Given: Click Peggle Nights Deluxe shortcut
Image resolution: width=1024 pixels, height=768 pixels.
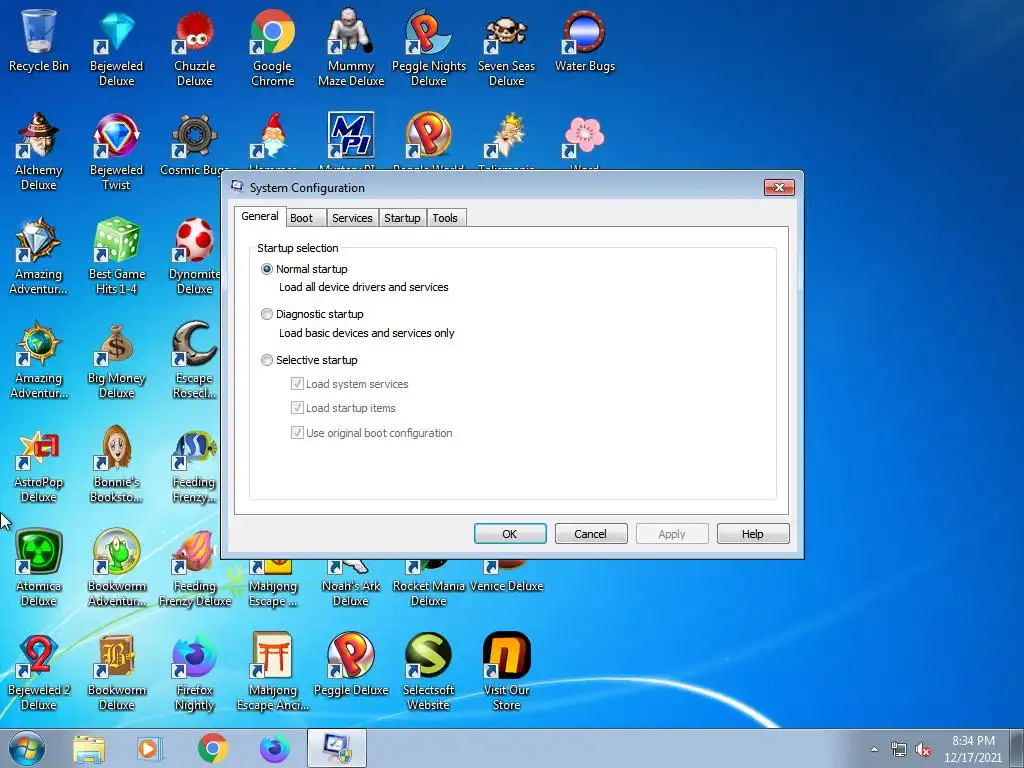Looking at the screenshot, I should pos(428,48).
